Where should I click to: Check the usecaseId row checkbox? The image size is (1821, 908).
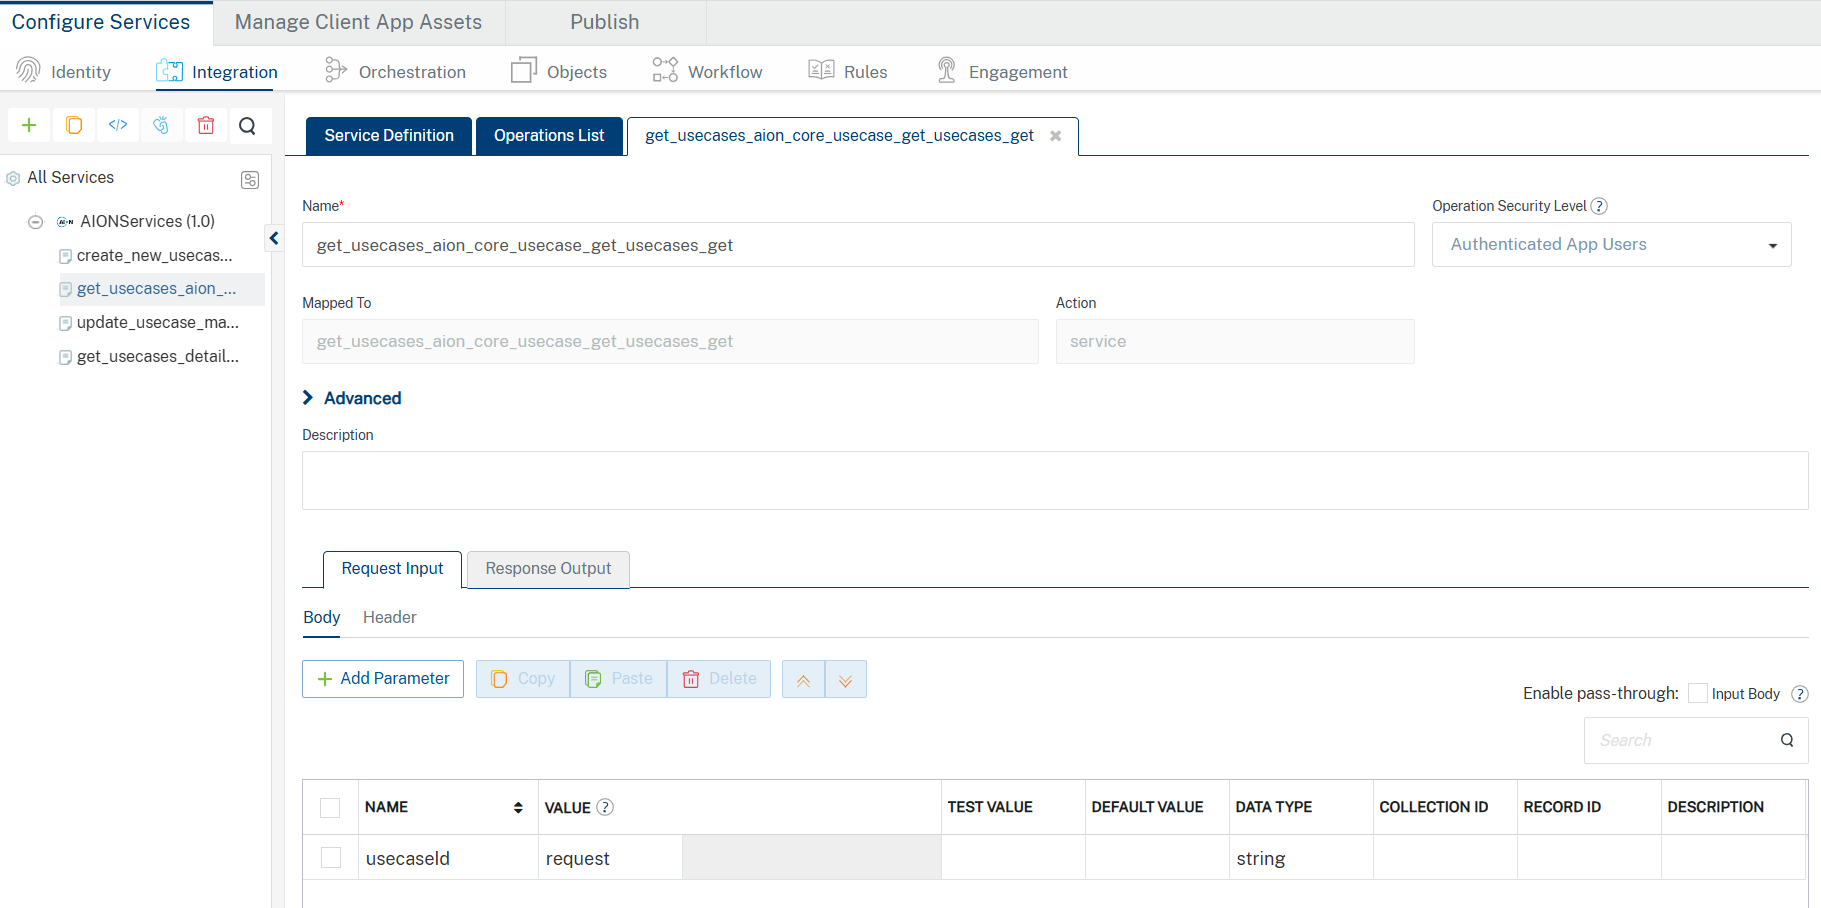point(331,858)
